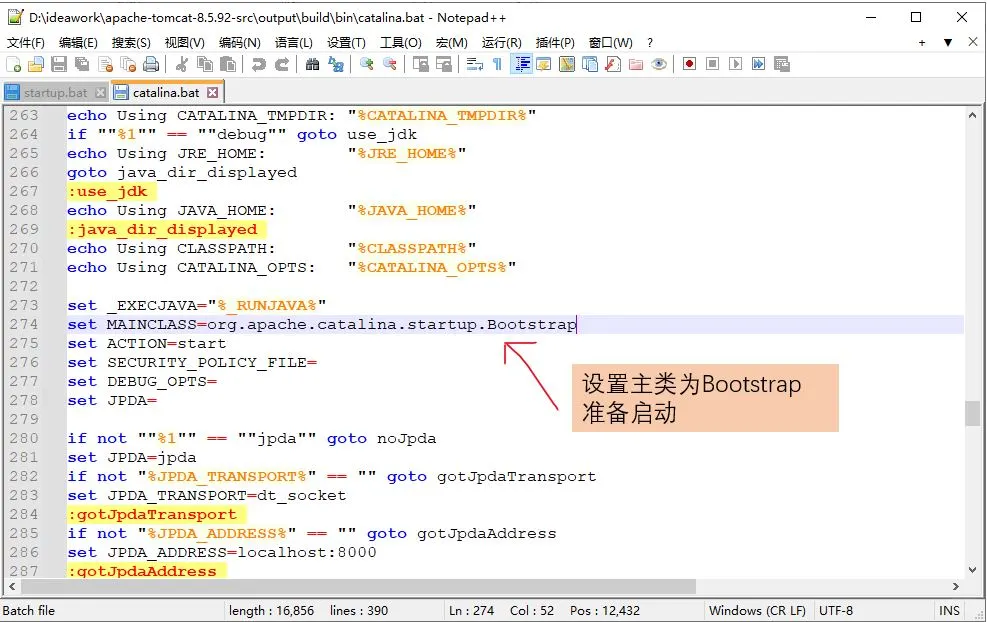Save all open files
Image resolution: width=987 pixels, height=622 pixels.
click(80, 63)
